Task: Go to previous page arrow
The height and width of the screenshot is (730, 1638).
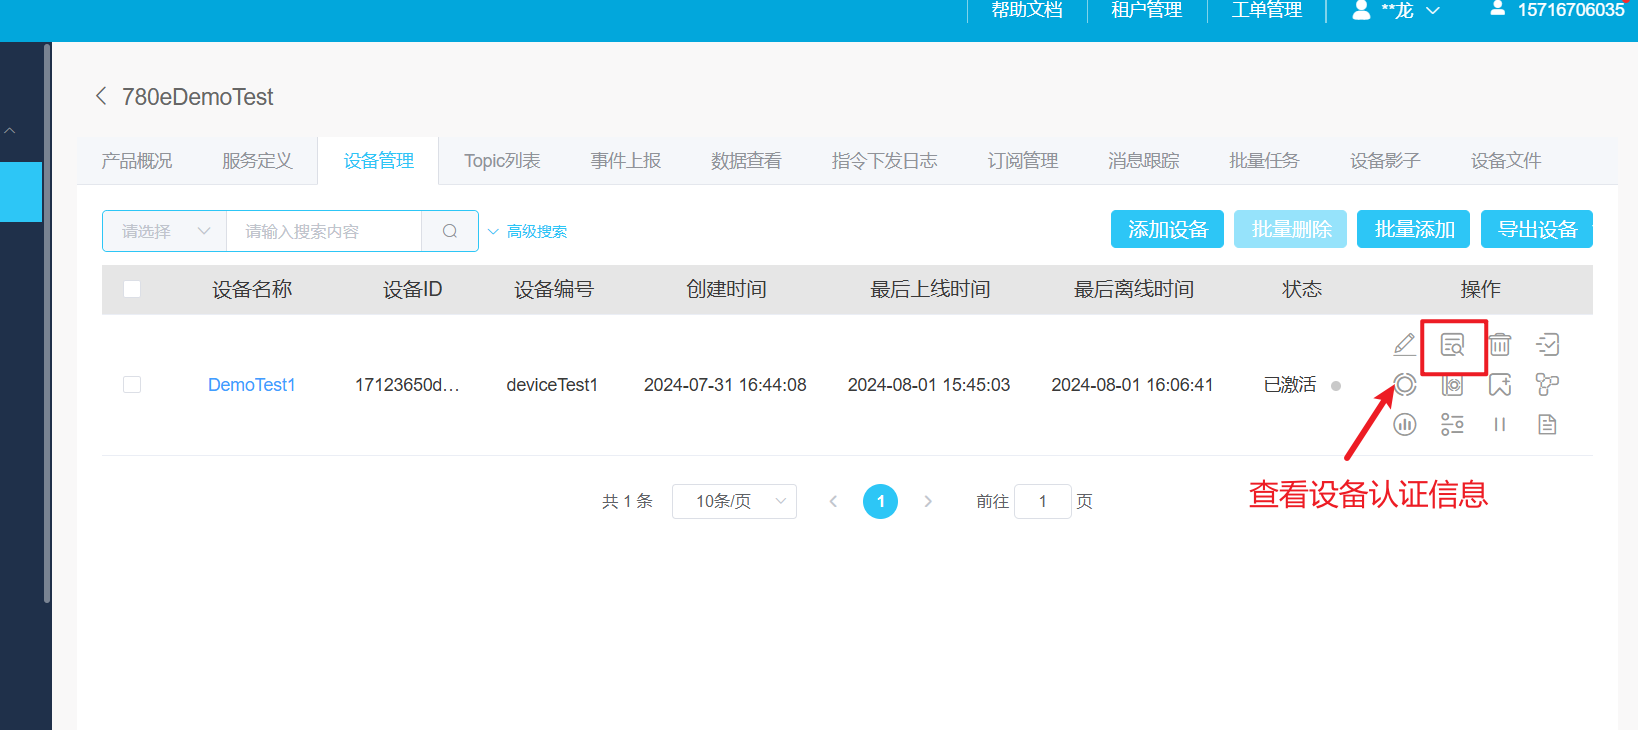Action: click(833, 501)
